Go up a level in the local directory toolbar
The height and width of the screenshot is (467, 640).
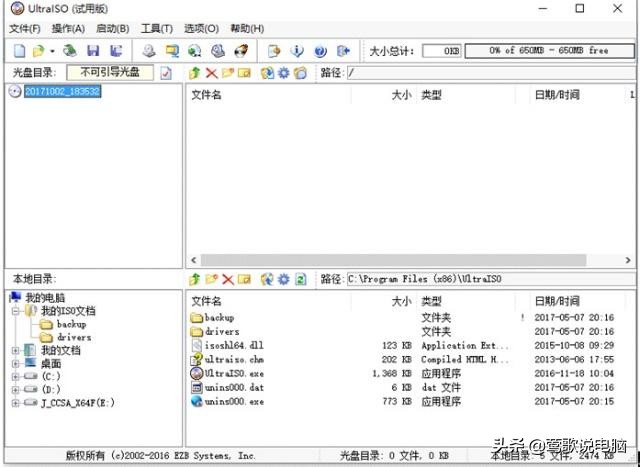click(195, 279)
